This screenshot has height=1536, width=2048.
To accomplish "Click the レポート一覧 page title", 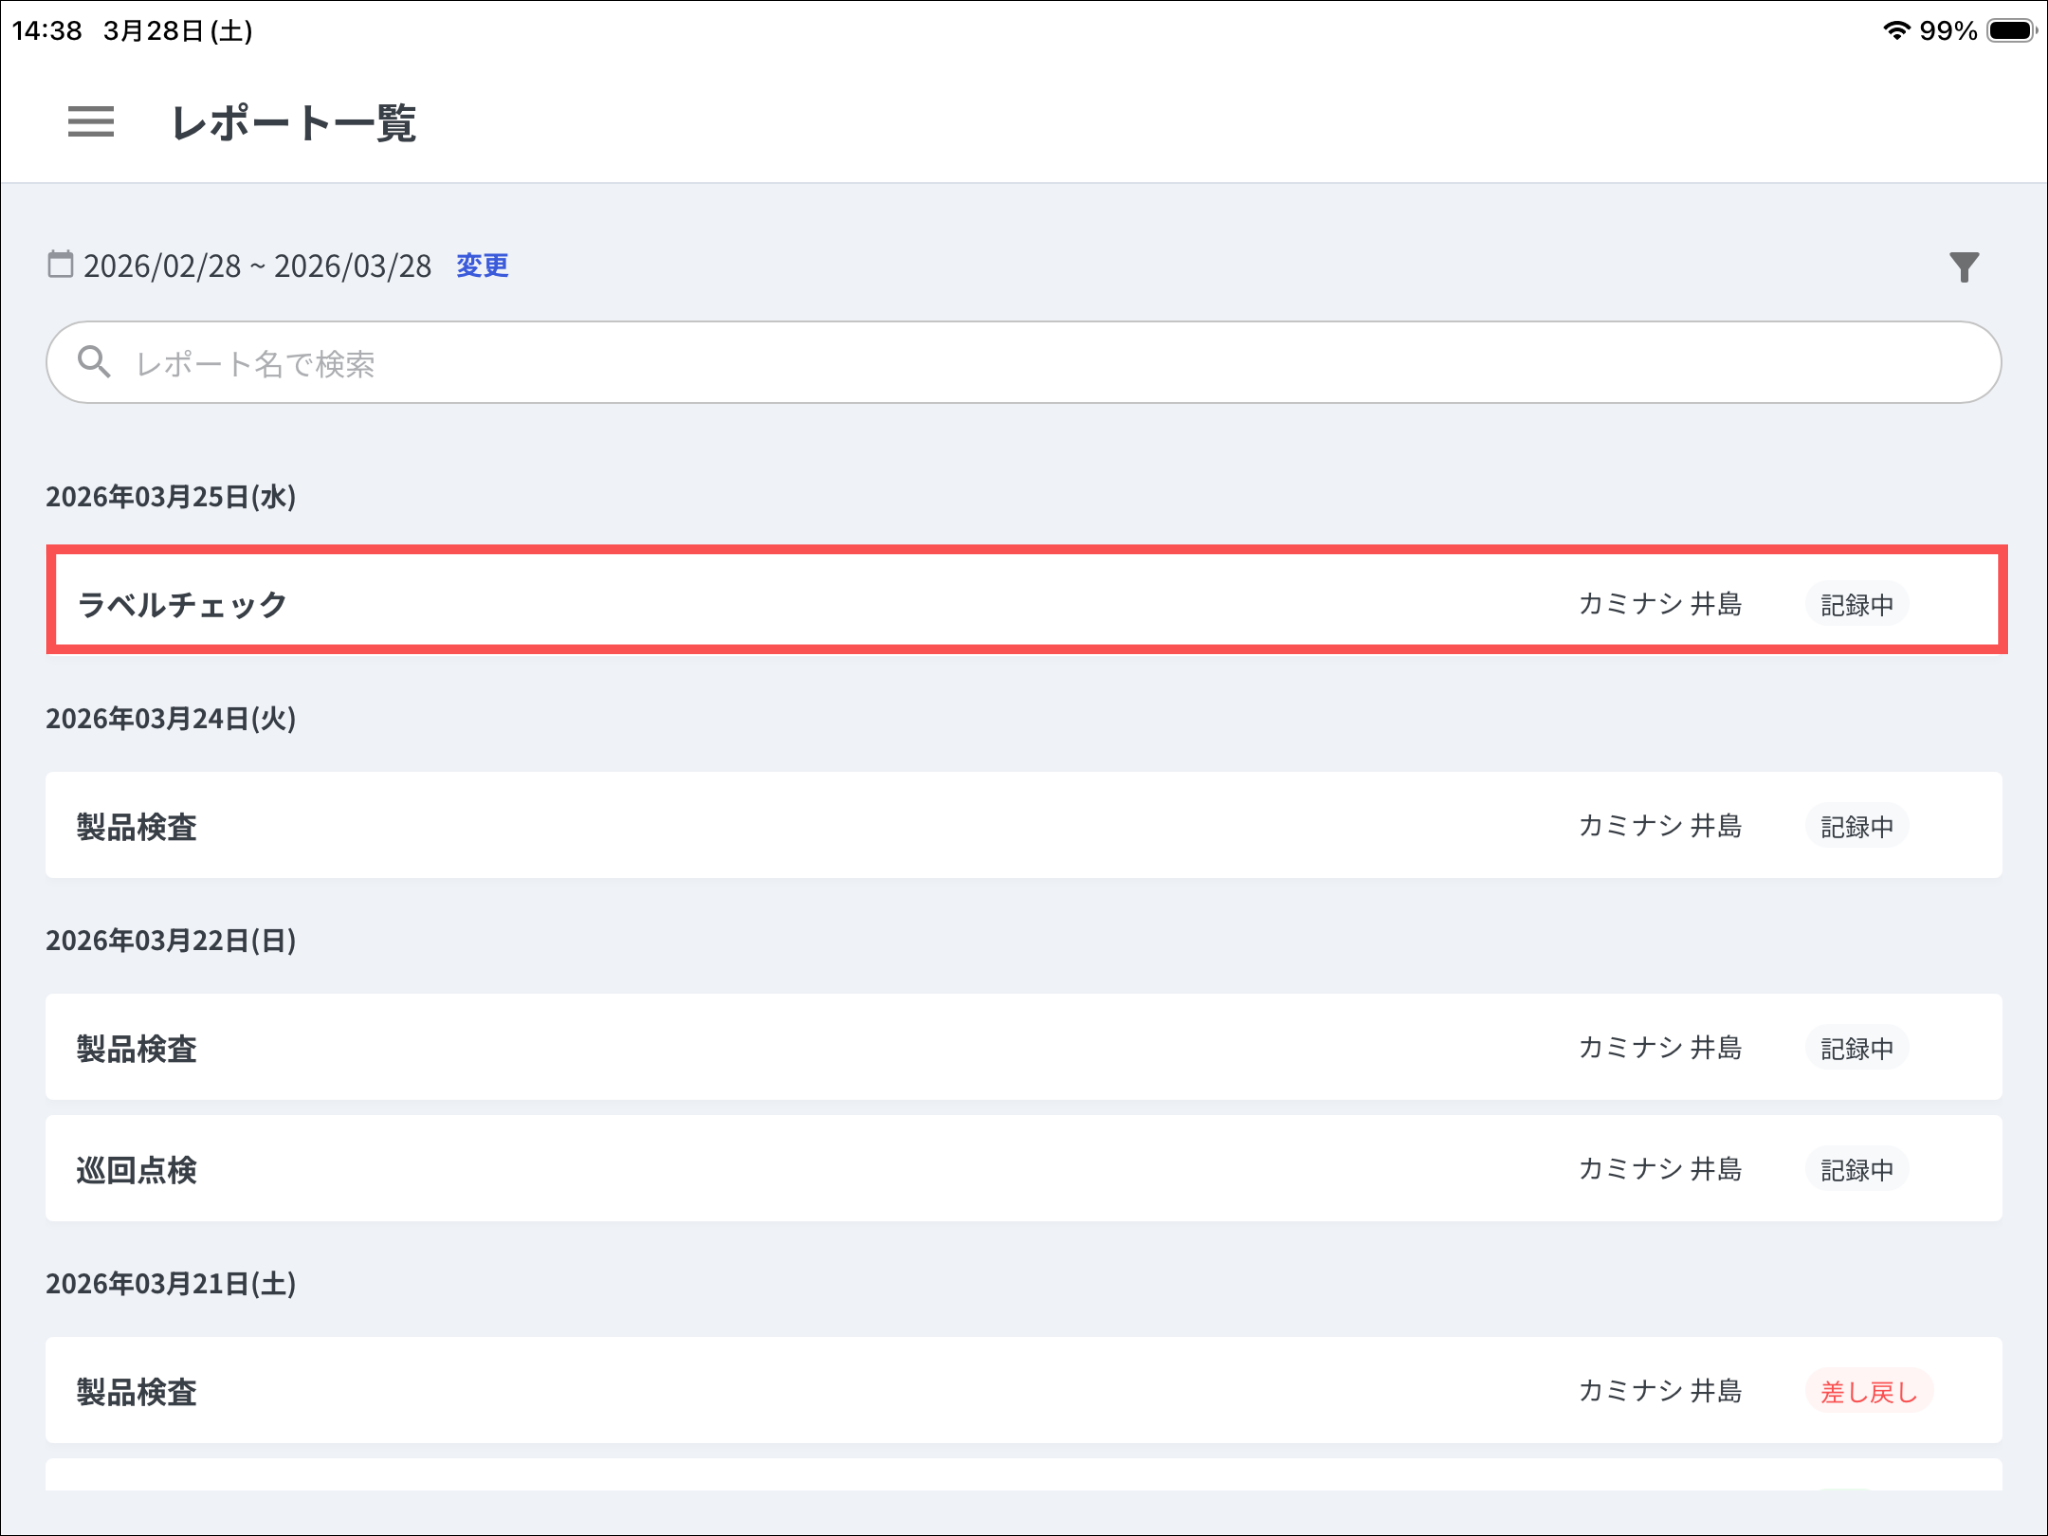I will [294, 123].
